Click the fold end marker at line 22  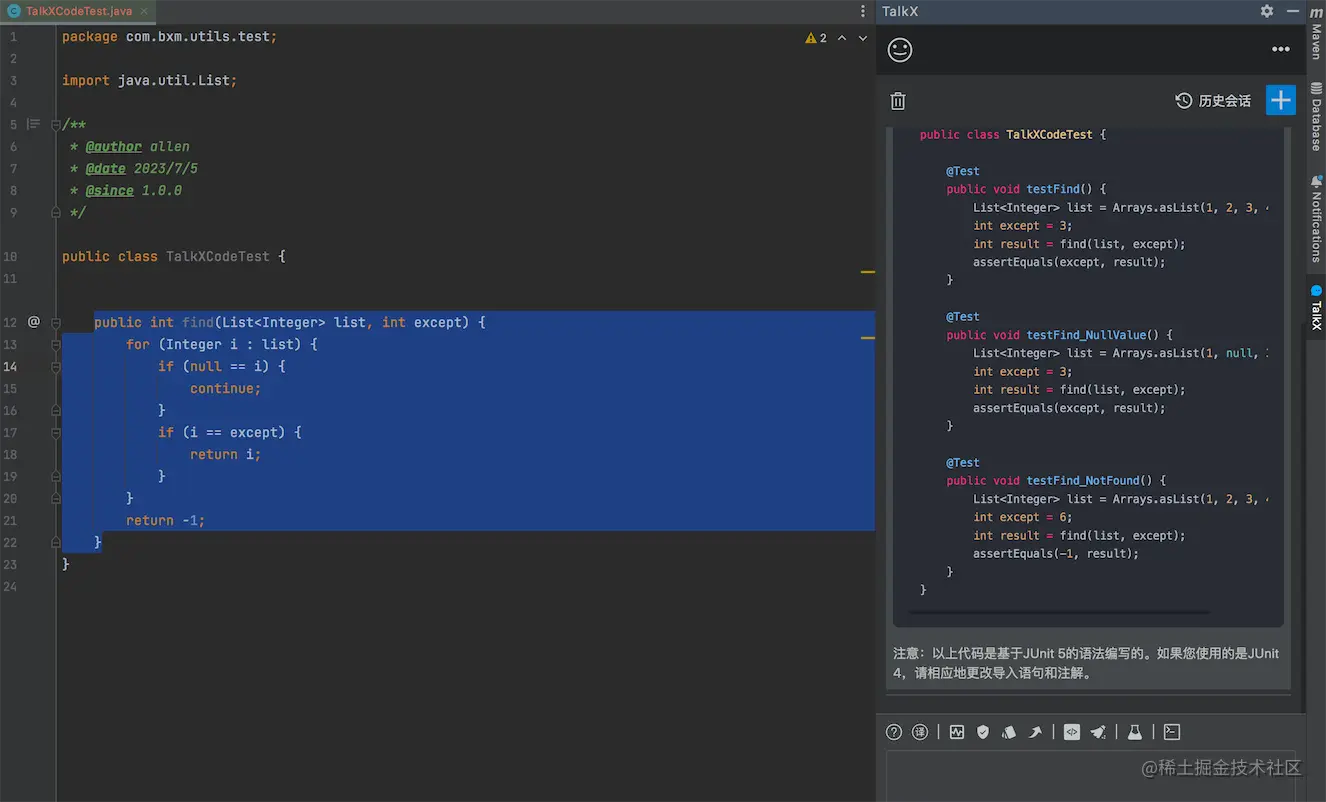[56, 542]
